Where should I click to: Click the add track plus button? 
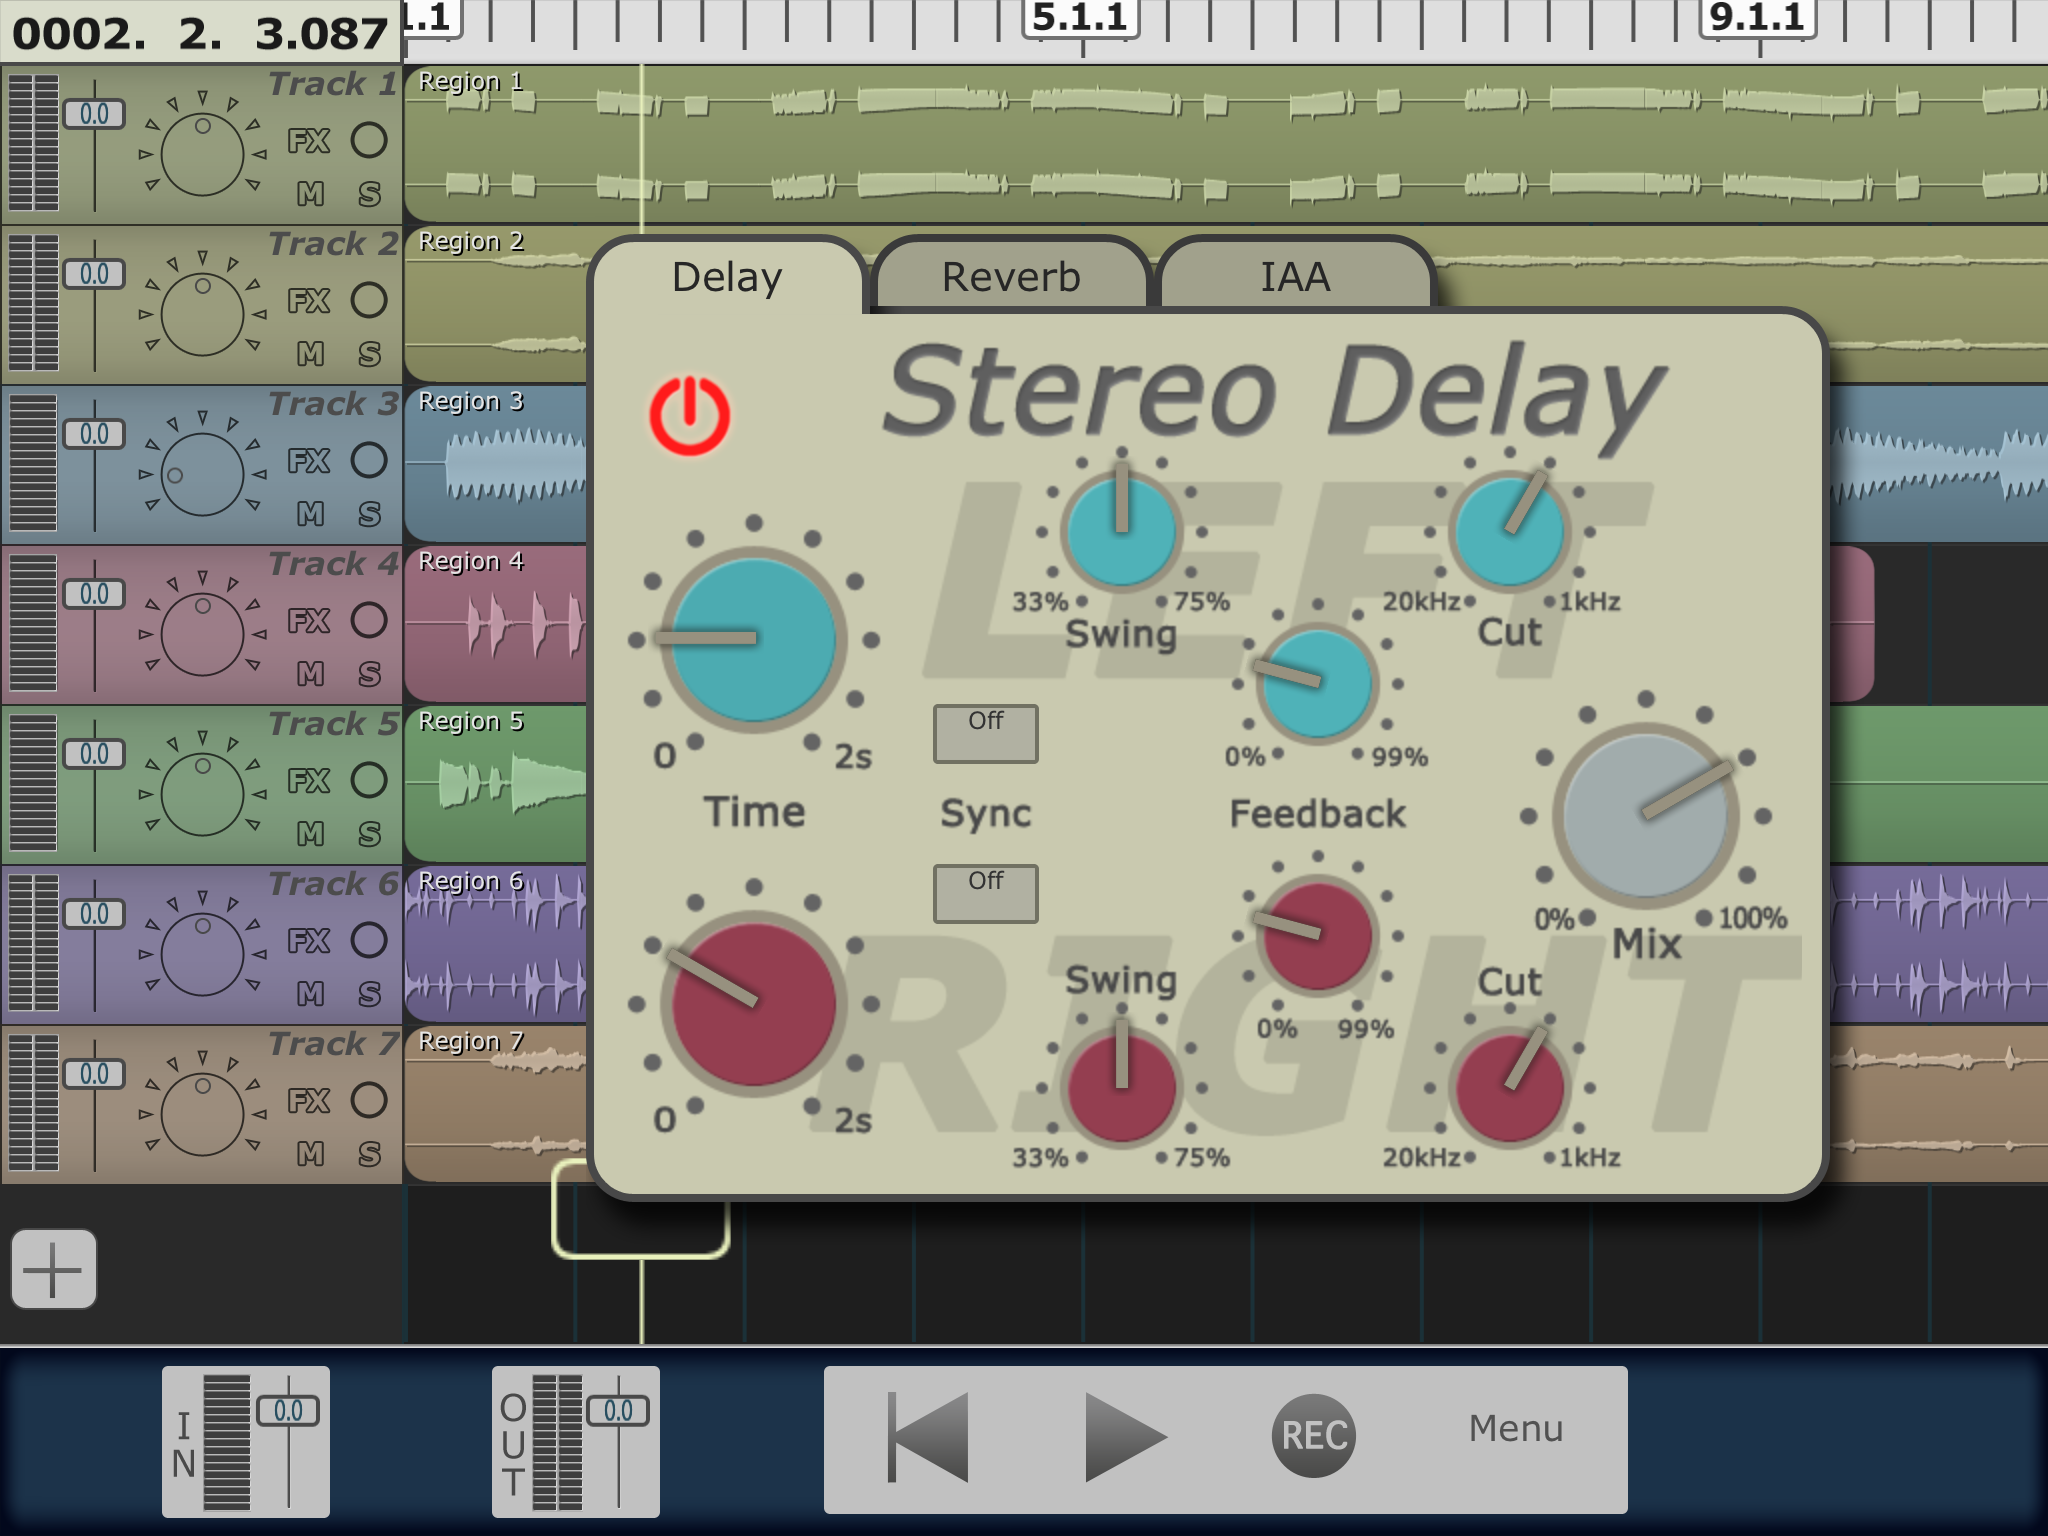[54, 1269]
